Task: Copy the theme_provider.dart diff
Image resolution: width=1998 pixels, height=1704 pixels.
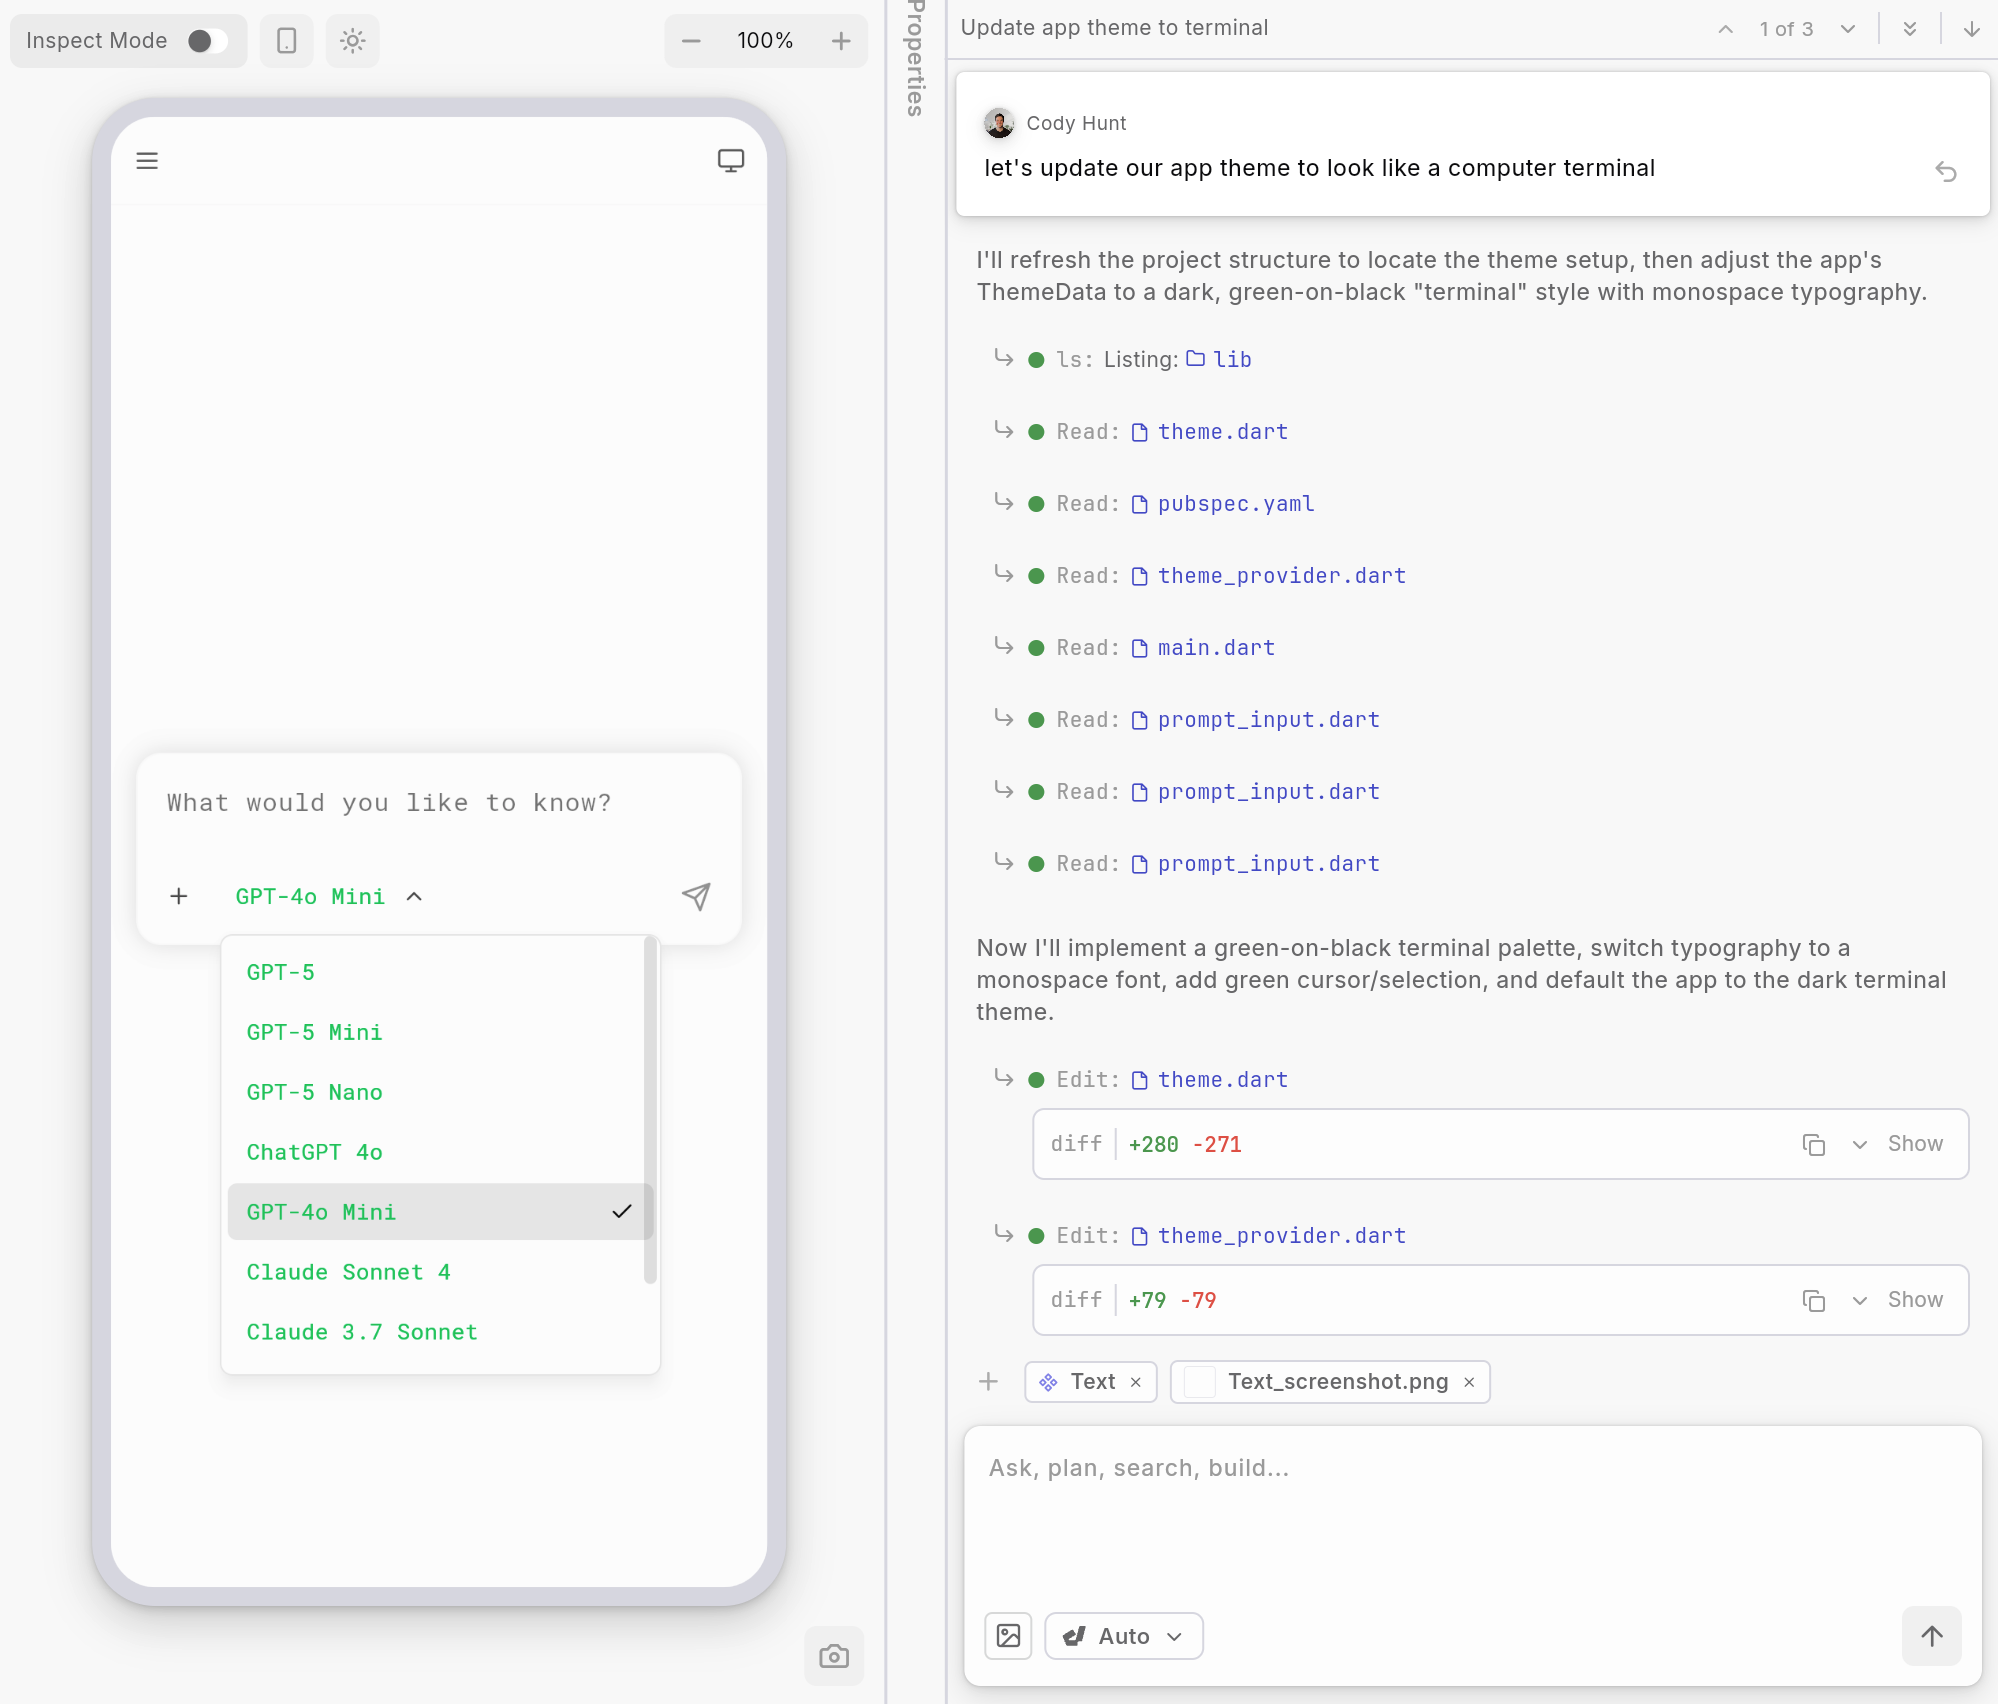Action: [1814, 1300]
